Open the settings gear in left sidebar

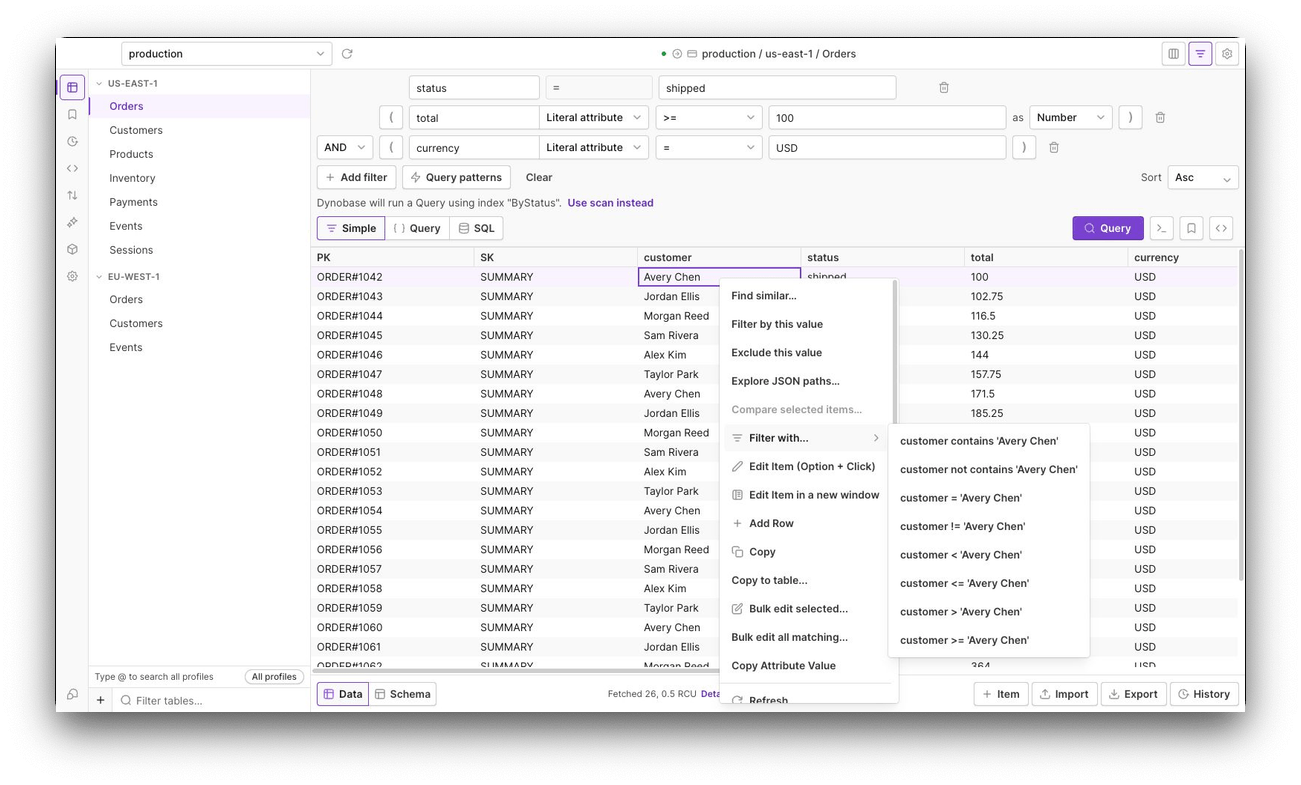[72, 276]
